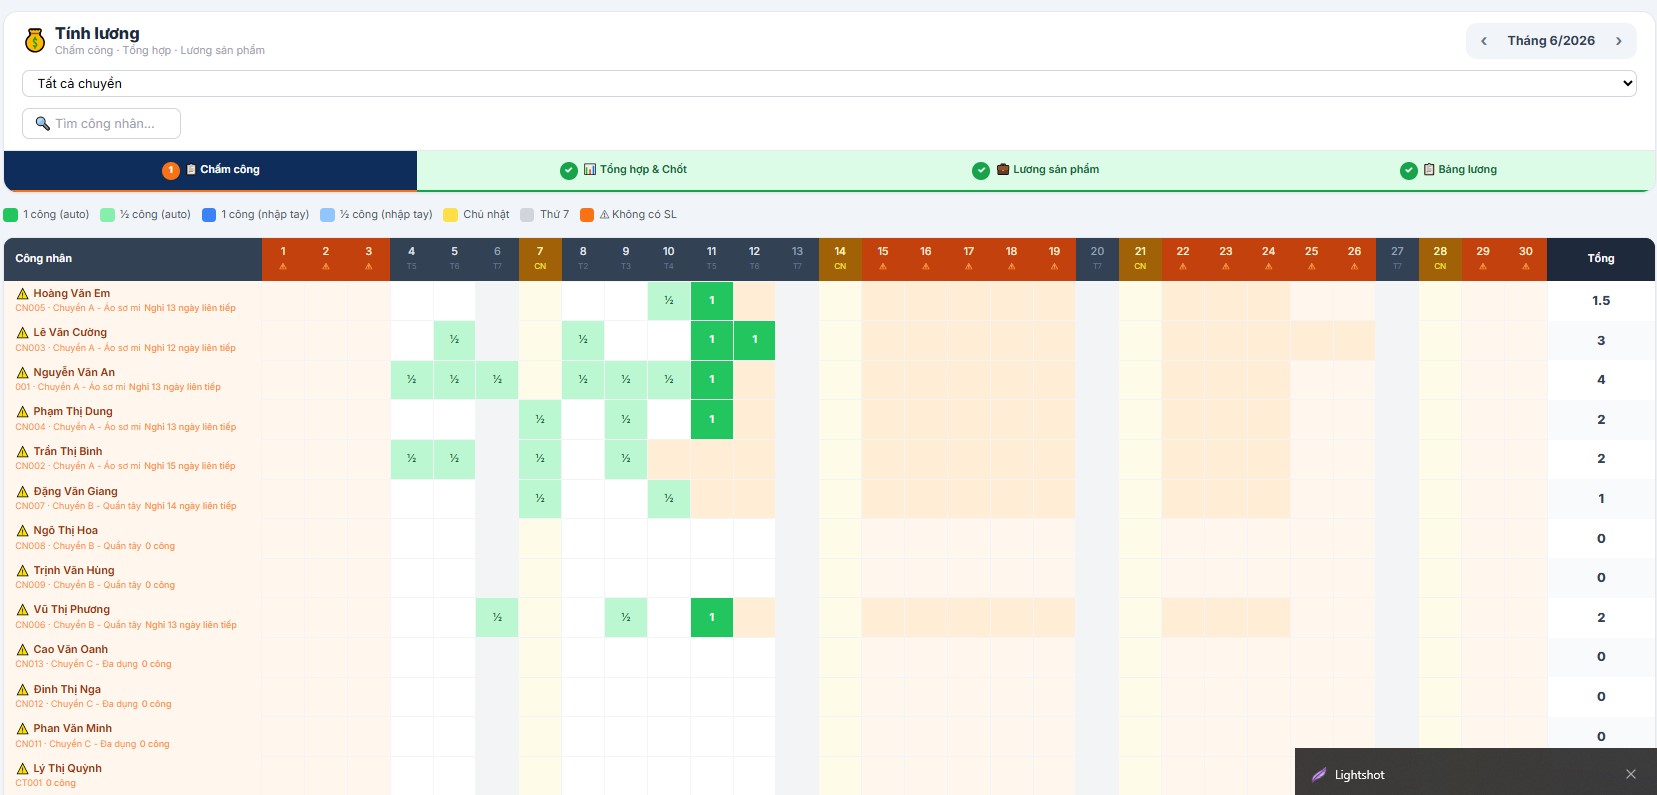The width and height of the screenshot is (1657, 795).
Task: Switch to Tổng hợp & Chốt tab
Action: (x=623, y=170)
